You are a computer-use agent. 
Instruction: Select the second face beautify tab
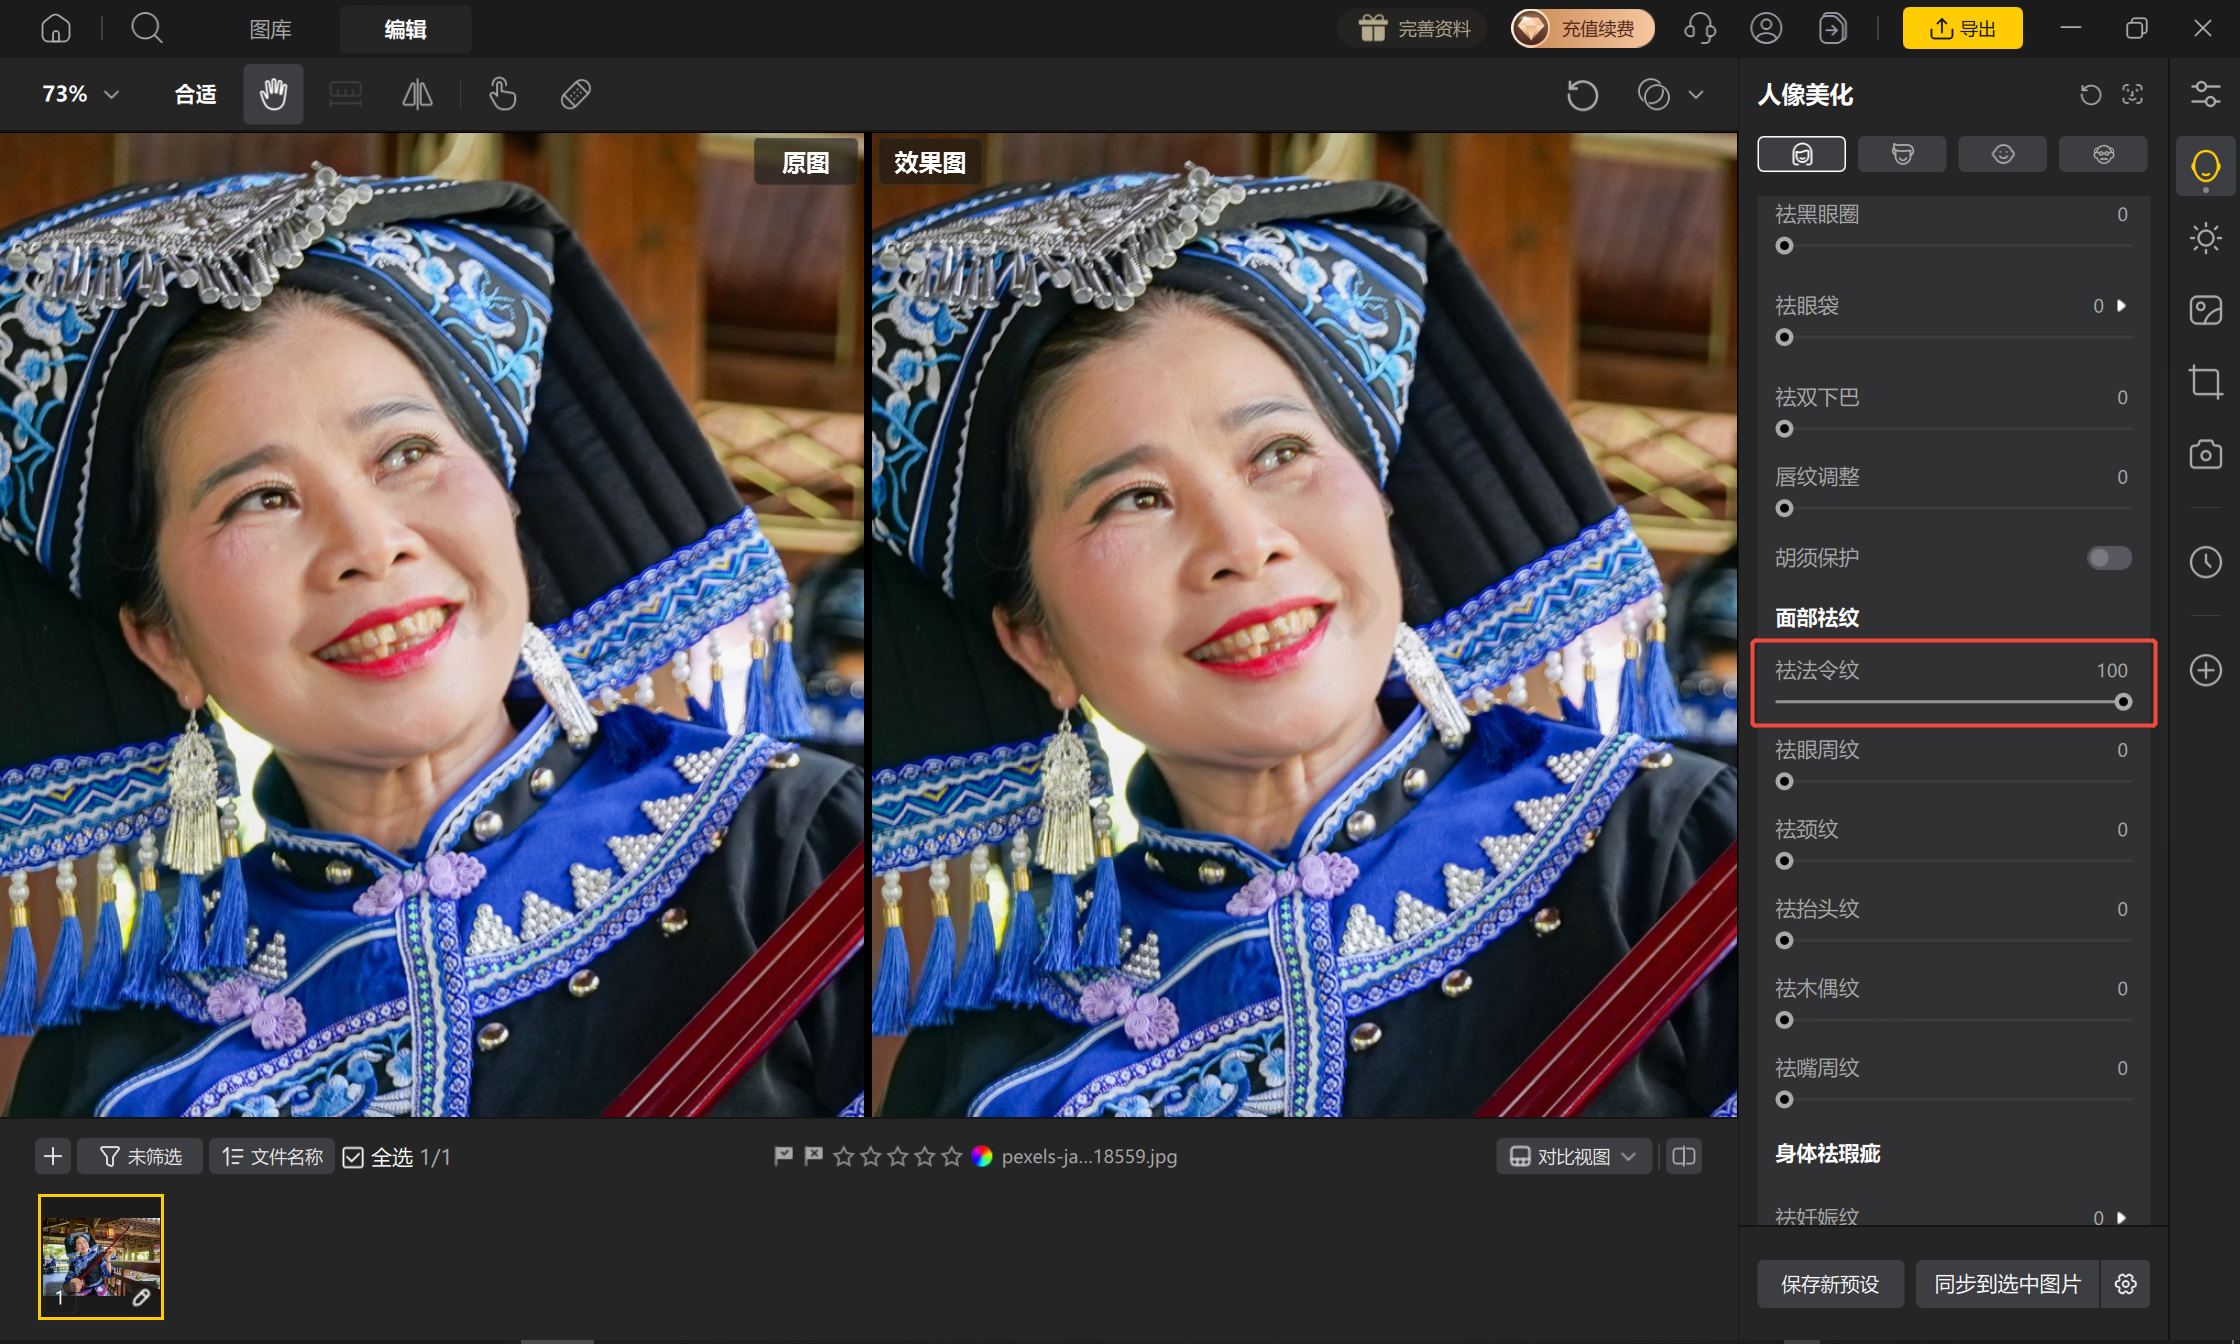click(1902, 154)
